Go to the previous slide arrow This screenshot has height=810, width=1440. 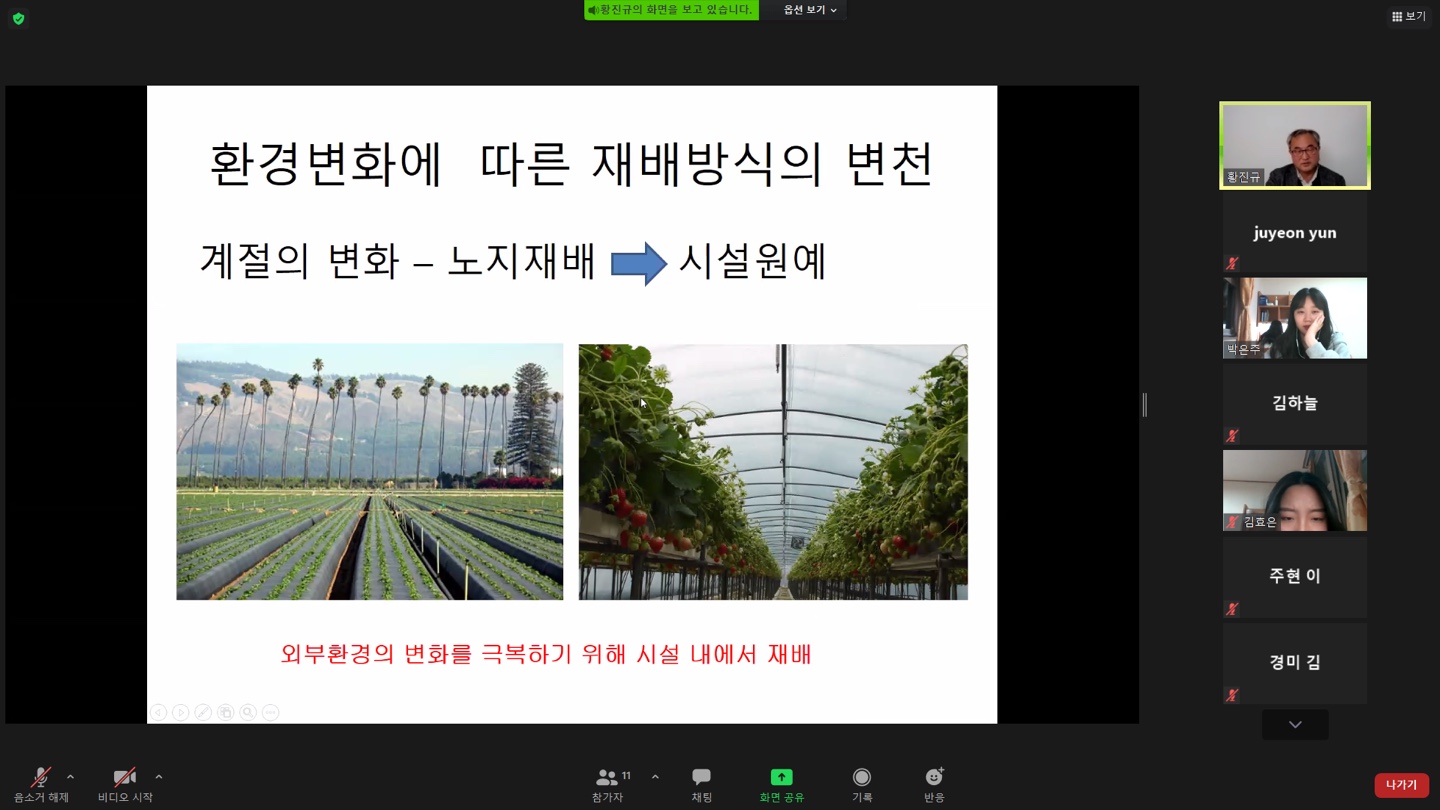158,712
